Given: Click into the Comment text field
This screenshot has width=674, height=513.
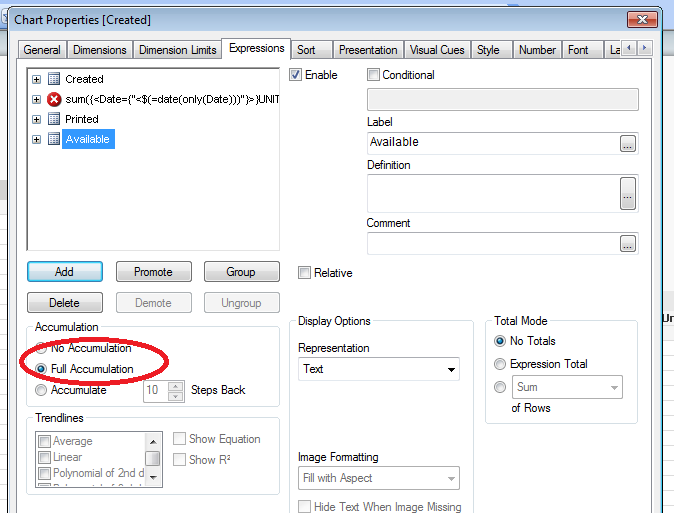Looking at the screenshot, I should pos(493,244).
